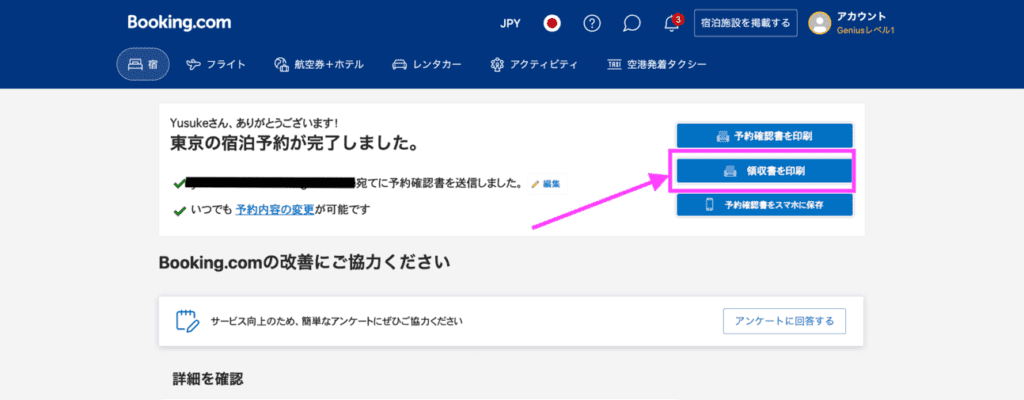Click the 予約確認書を印刷 button
The image size is (1024, 400).
click(765, 136)
